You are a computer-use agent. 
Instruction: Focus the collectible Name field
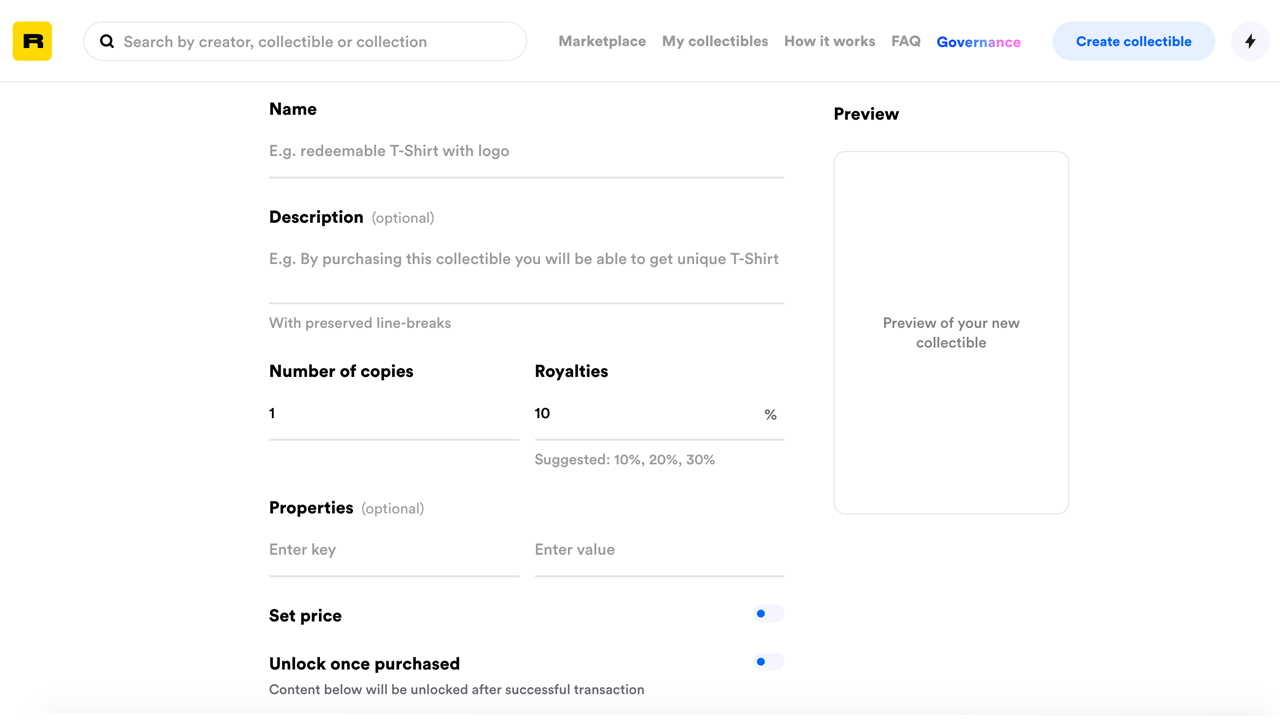(526, 151)
